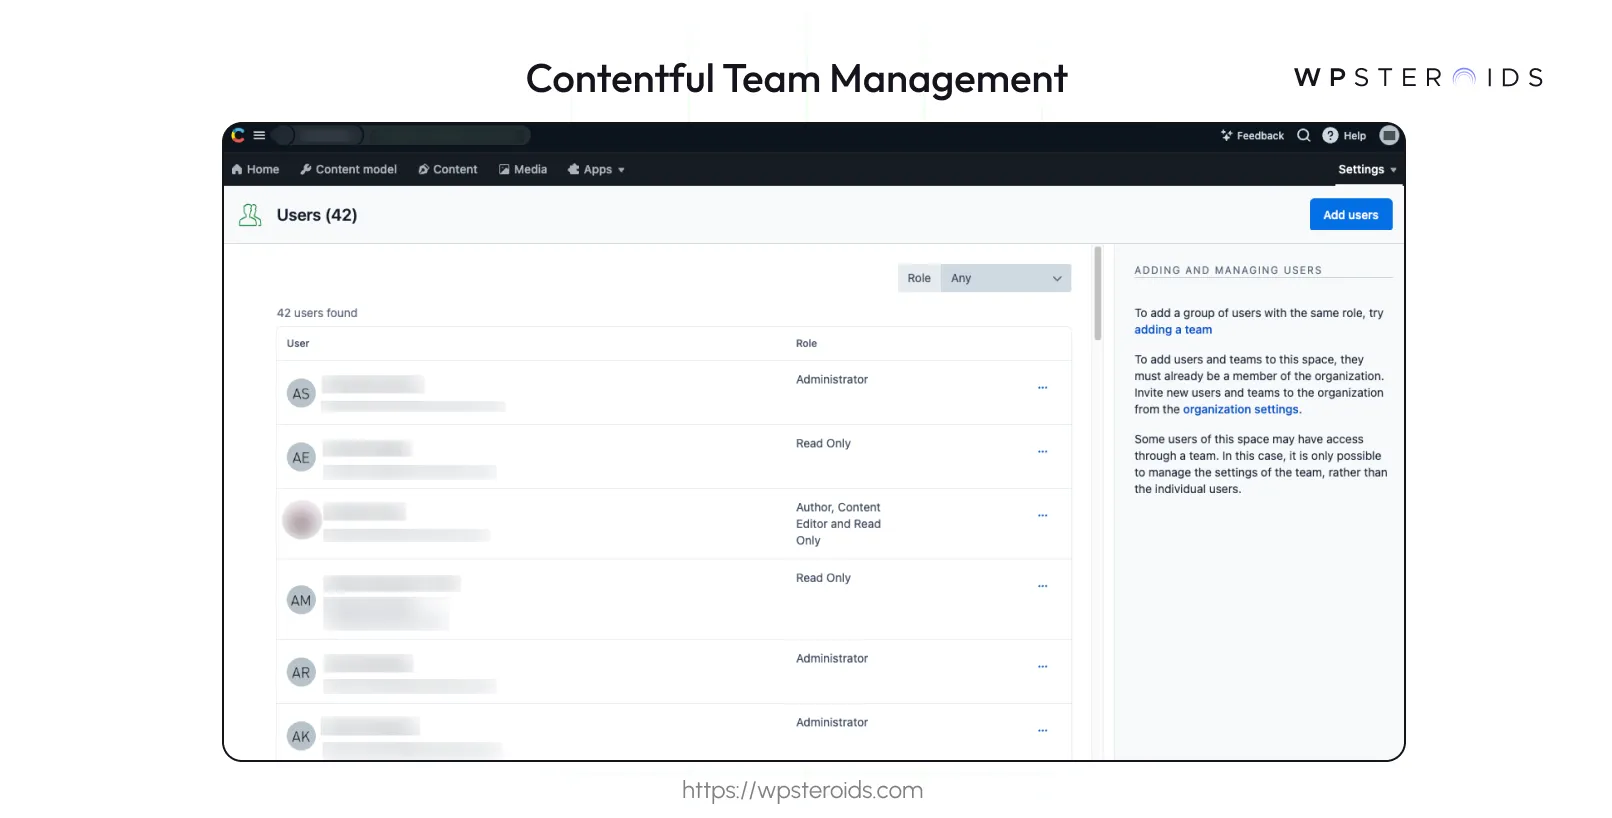The image size is (1612, 818).
Task: Follow the adding a team link
Action: point(1173,330)
